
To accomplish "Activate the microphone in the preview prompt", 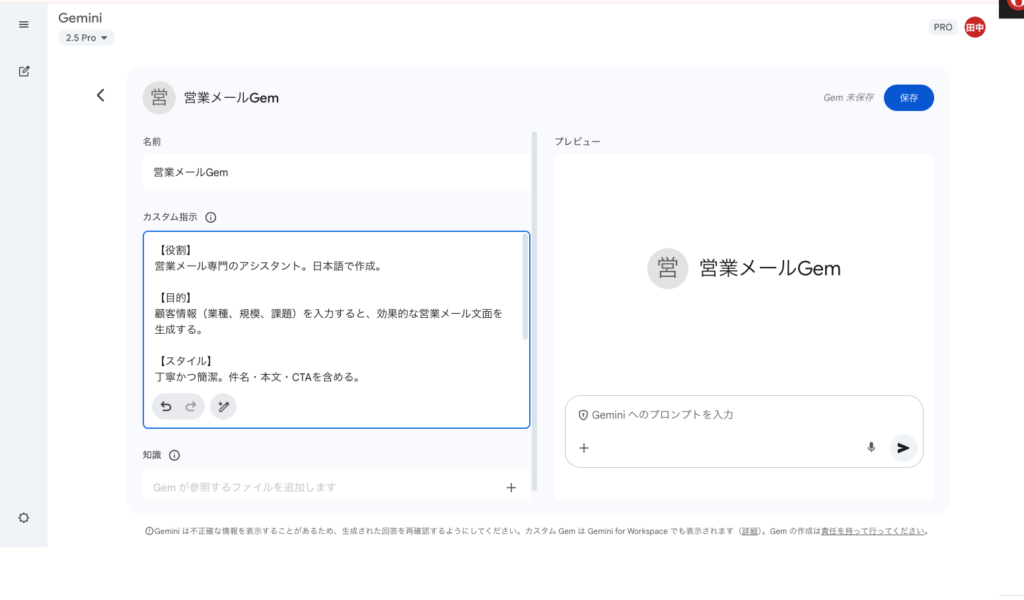I will click(x=871, y=448).
